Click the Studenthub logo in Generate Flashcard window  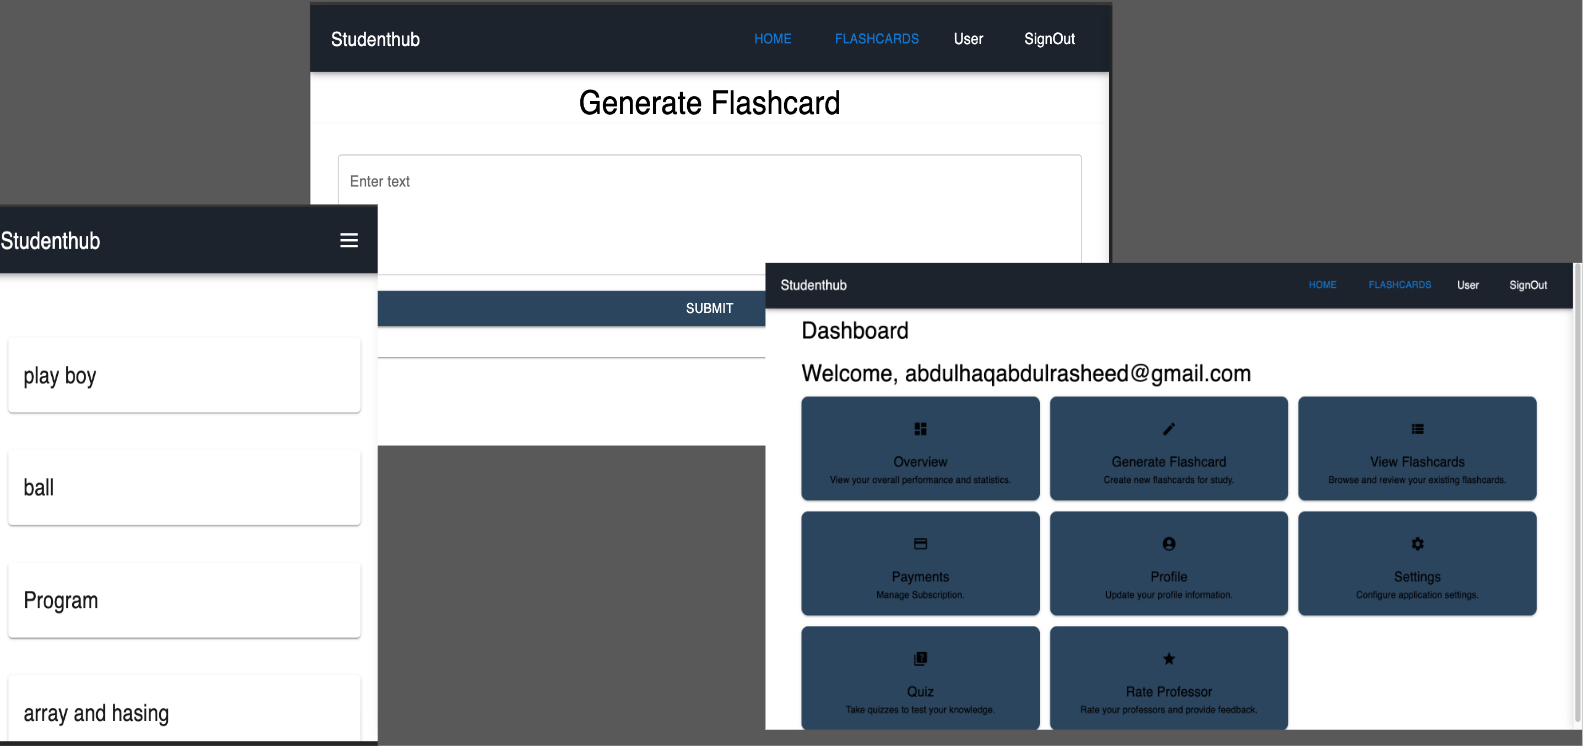coord(375,39)
